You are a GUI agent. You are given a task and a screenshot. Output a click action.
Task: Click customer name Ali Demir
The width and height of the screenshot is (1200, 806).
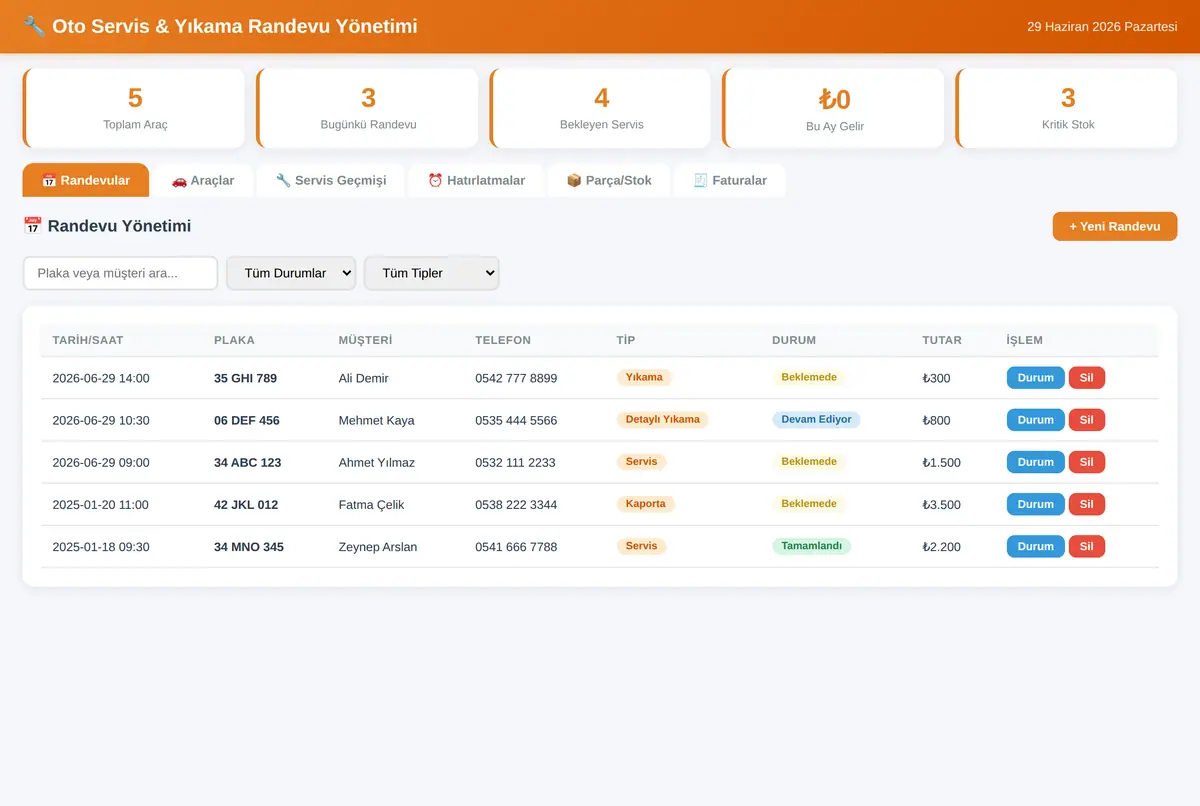pos(364,378)
